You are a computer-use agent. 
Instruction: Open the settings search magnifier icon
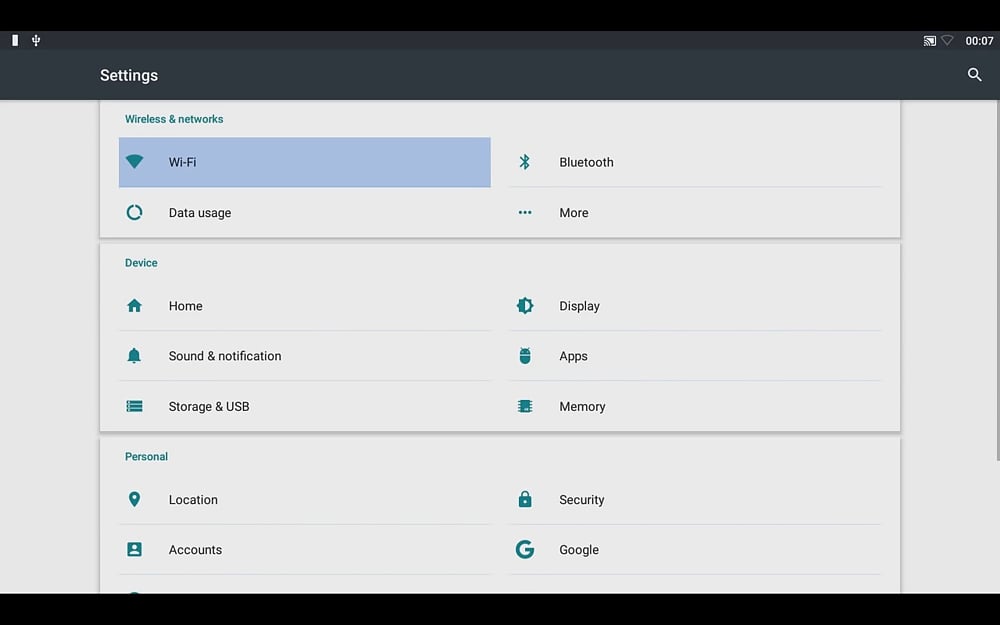(x=974, y=75)
